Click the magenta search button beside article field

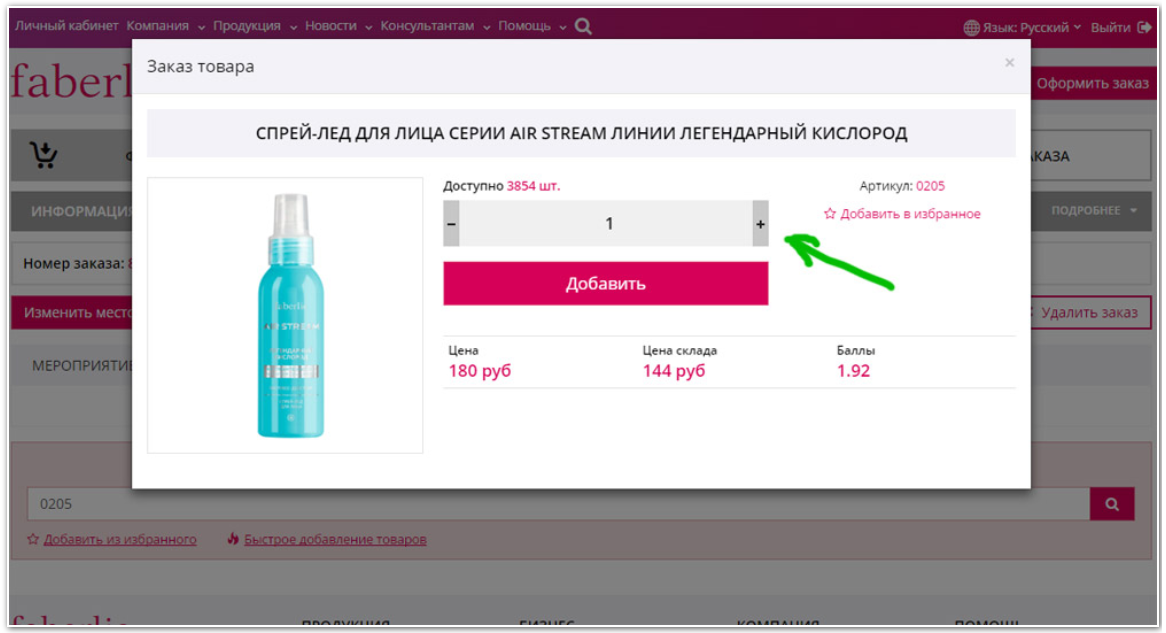pyautogui.click(x=1112, y=504)
